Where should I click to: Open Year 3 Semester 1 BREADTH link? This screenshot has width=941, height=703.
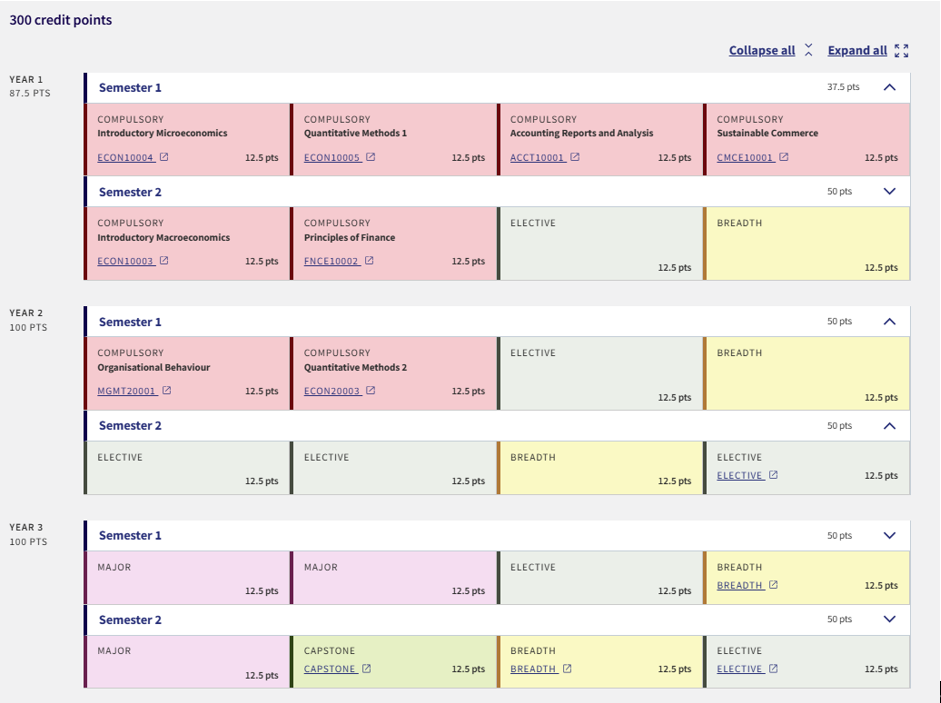pyautogui.click(x=740, y=585)
